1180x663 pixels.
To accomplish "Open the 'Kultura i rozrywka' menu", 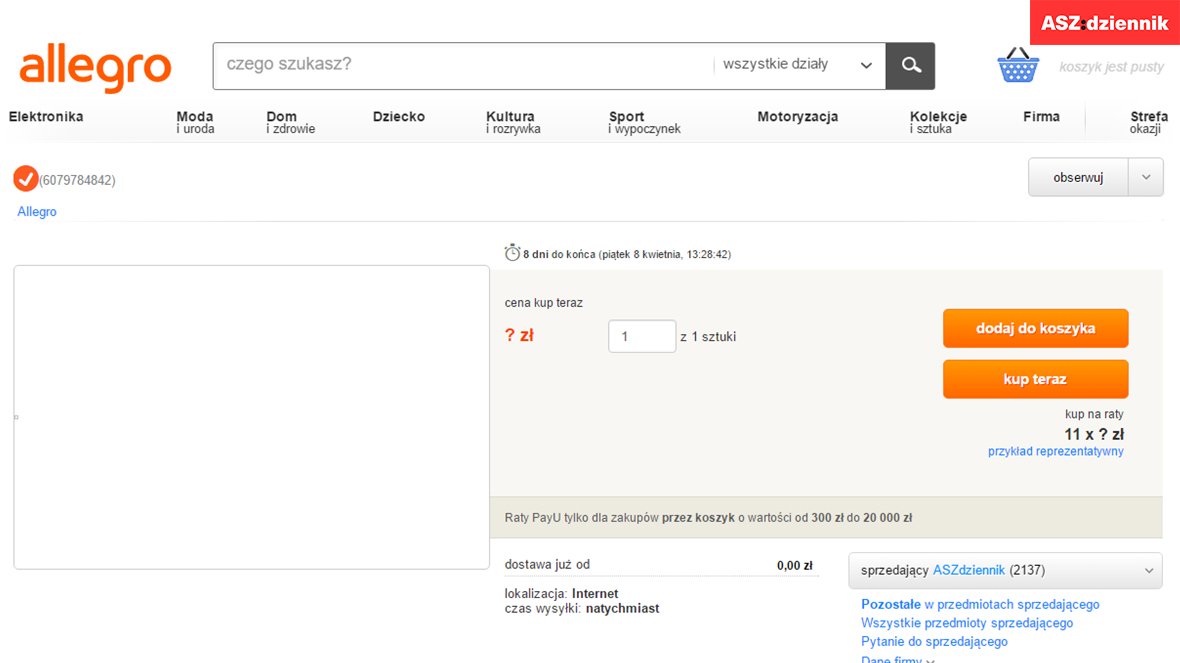I will (513, 122).
